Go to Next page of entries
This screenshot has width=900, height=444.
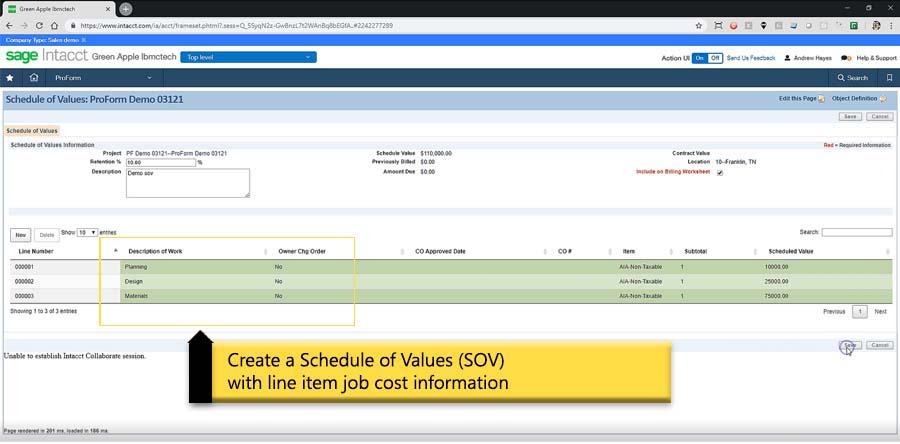tap(880, 311)
